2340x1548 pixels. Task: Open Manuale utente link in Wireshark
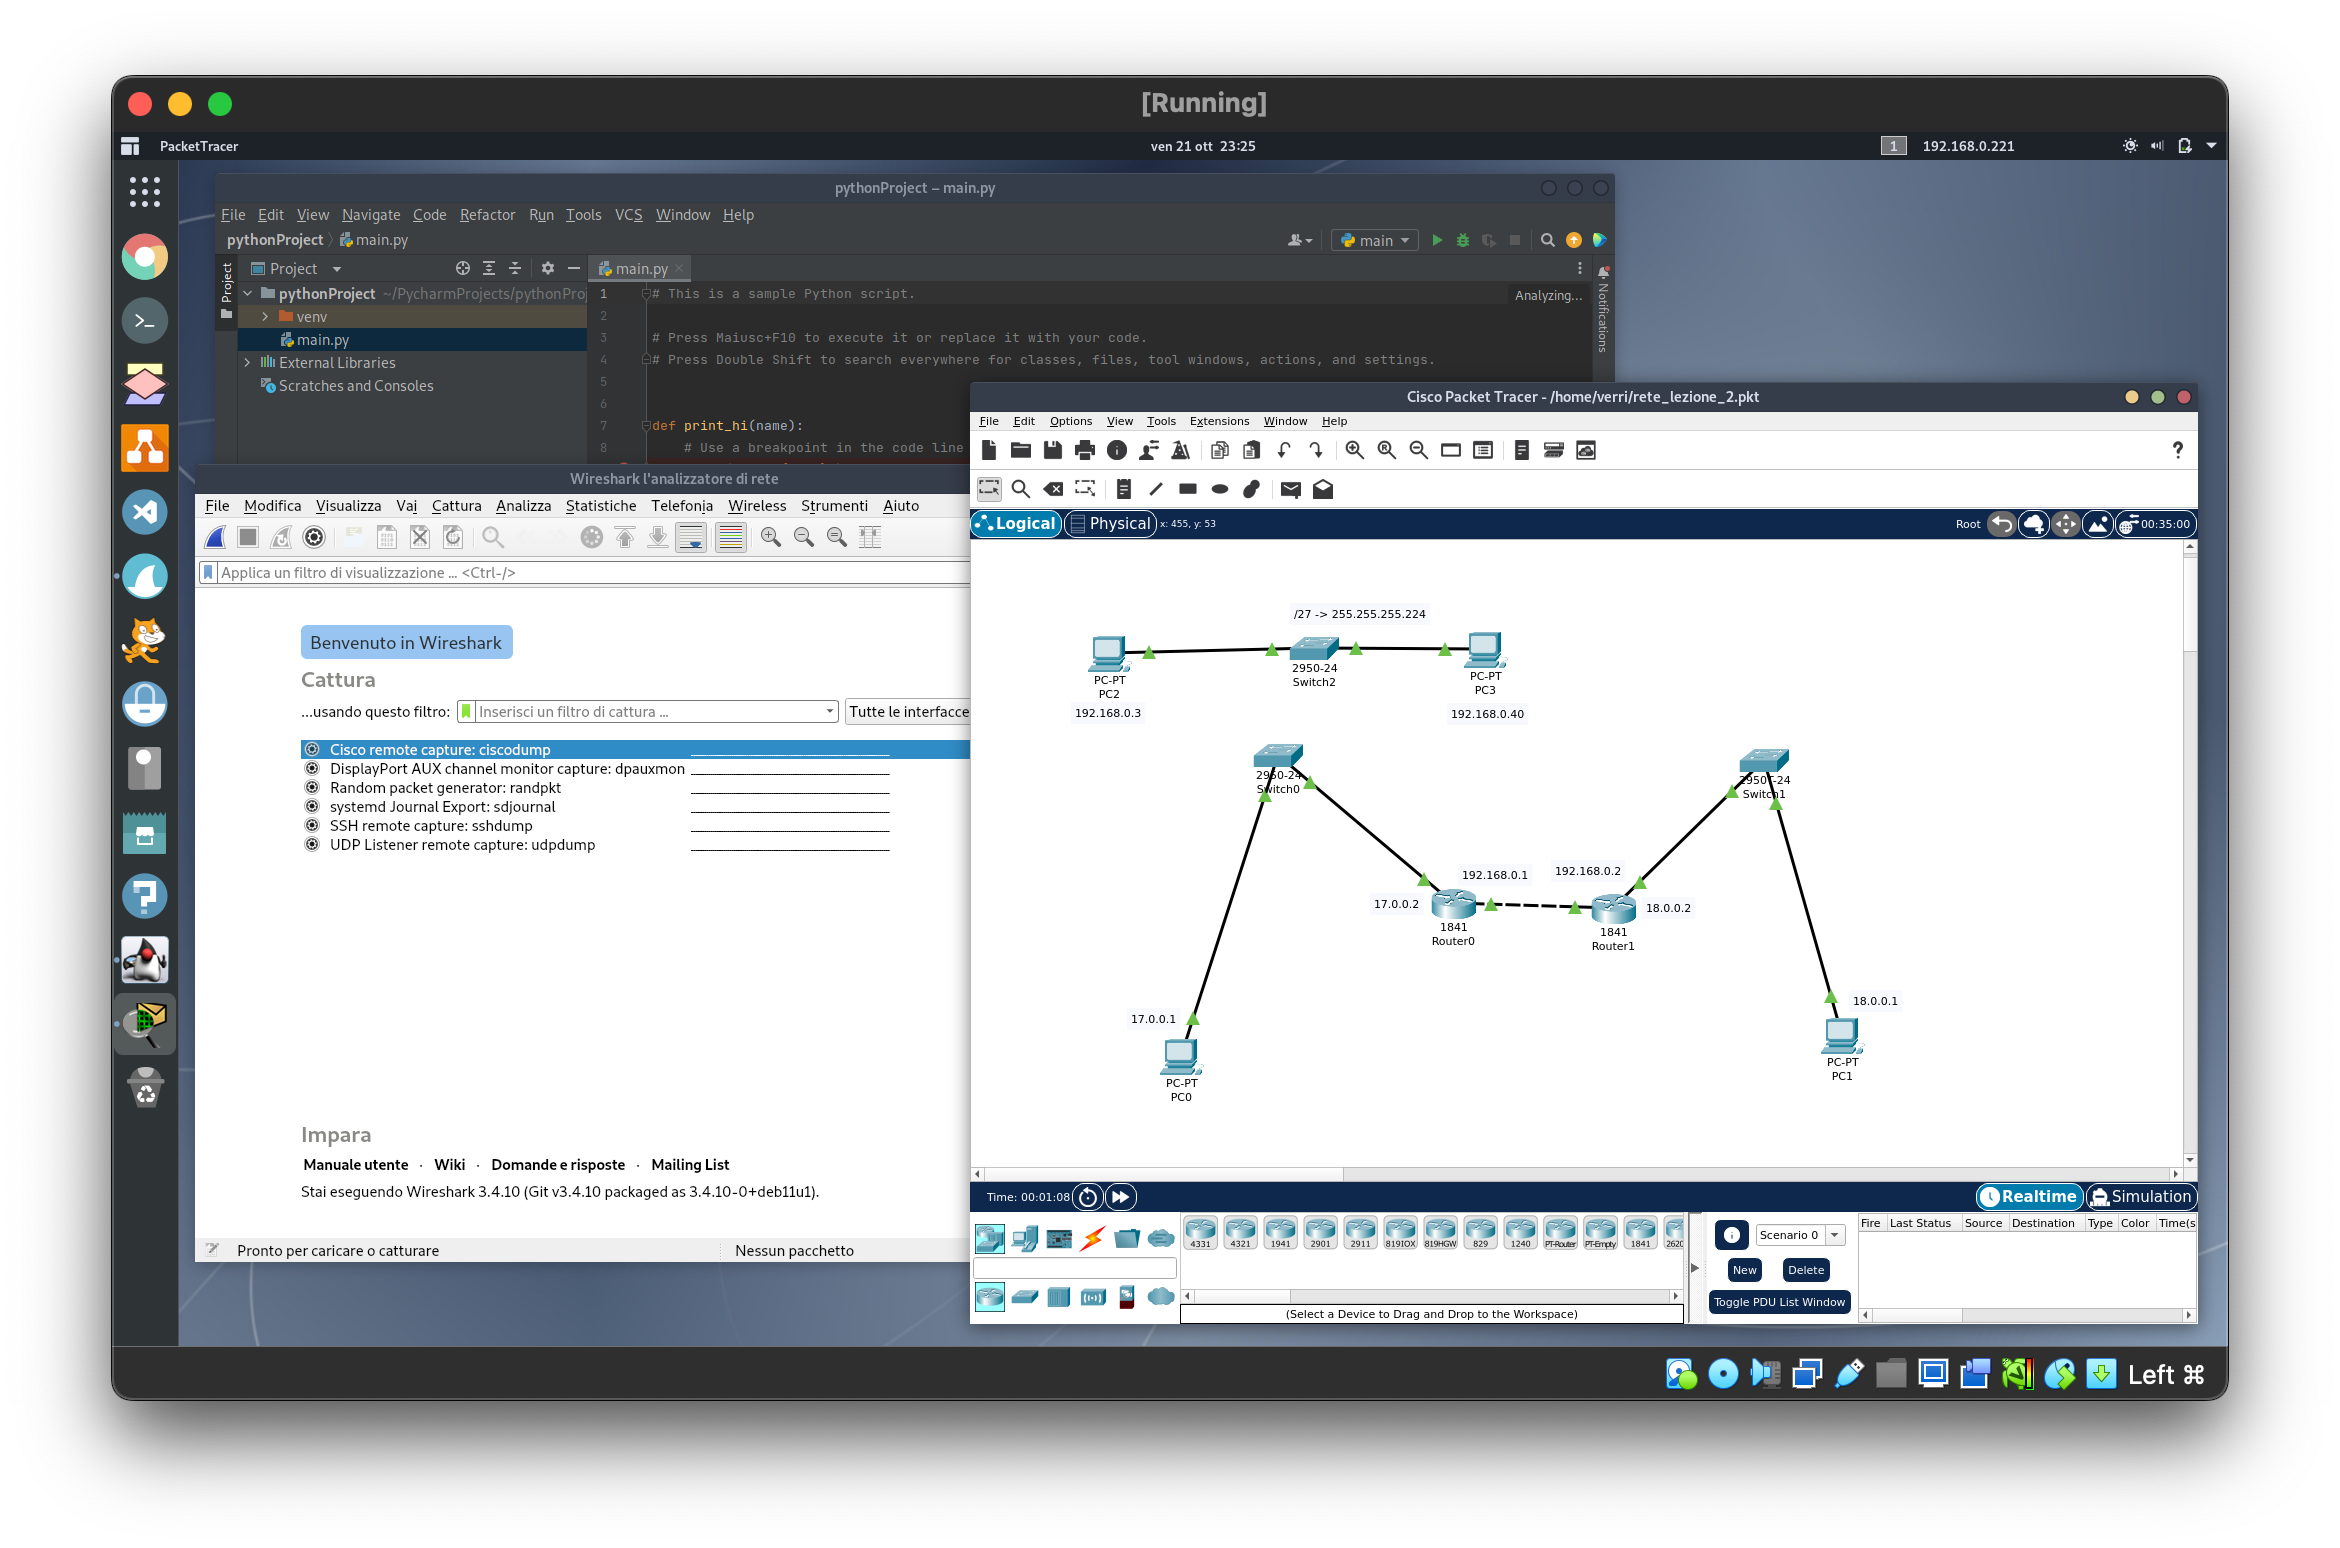(x=356, y=1165)
